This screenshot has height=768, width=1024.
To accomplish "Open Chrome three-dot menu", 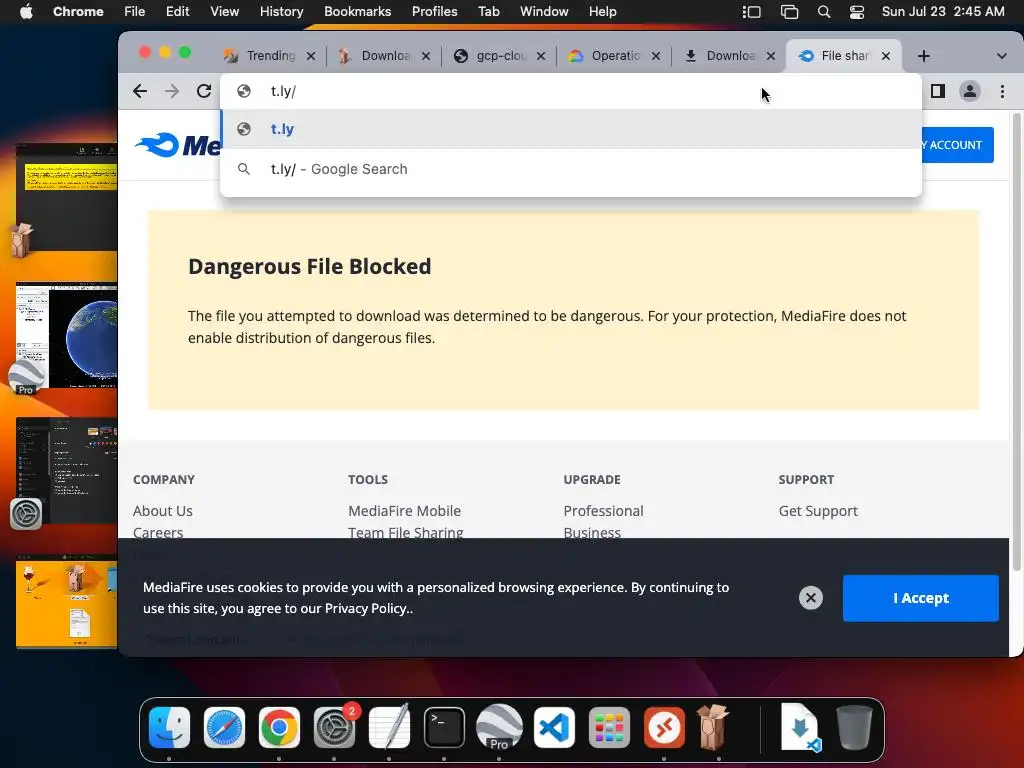I will (x=1002, y=91).
